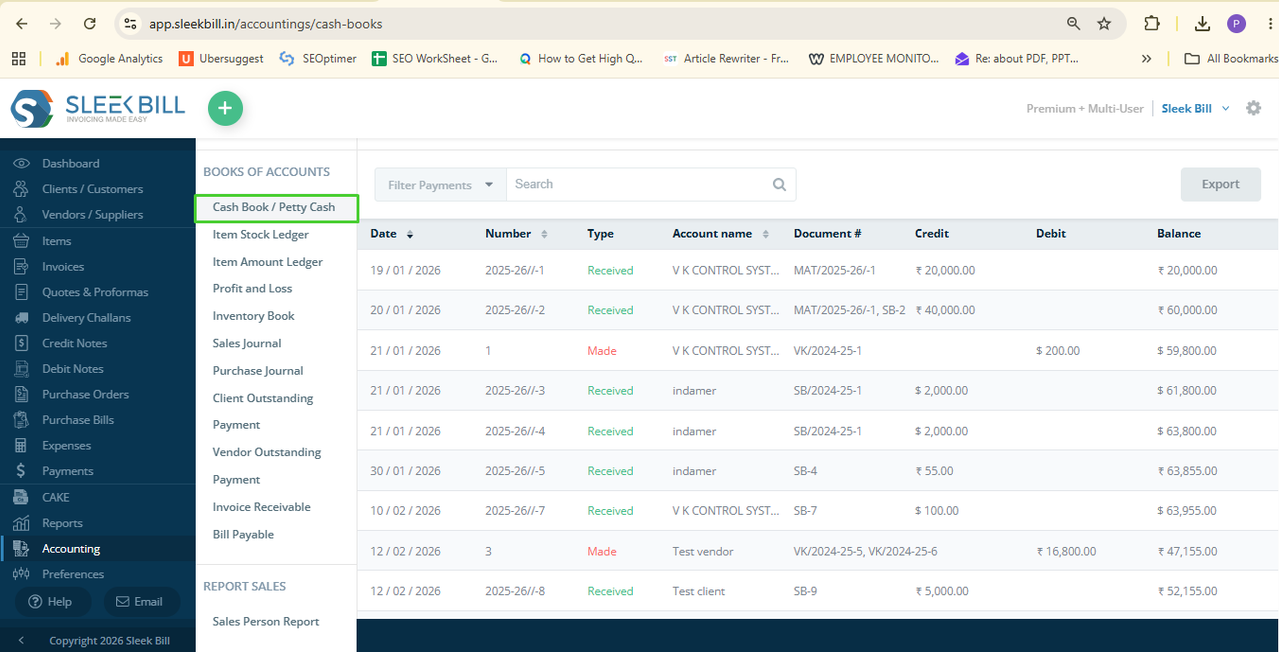
Task: Open the browser extensions puzzle icon
Action: [1152, 23]
